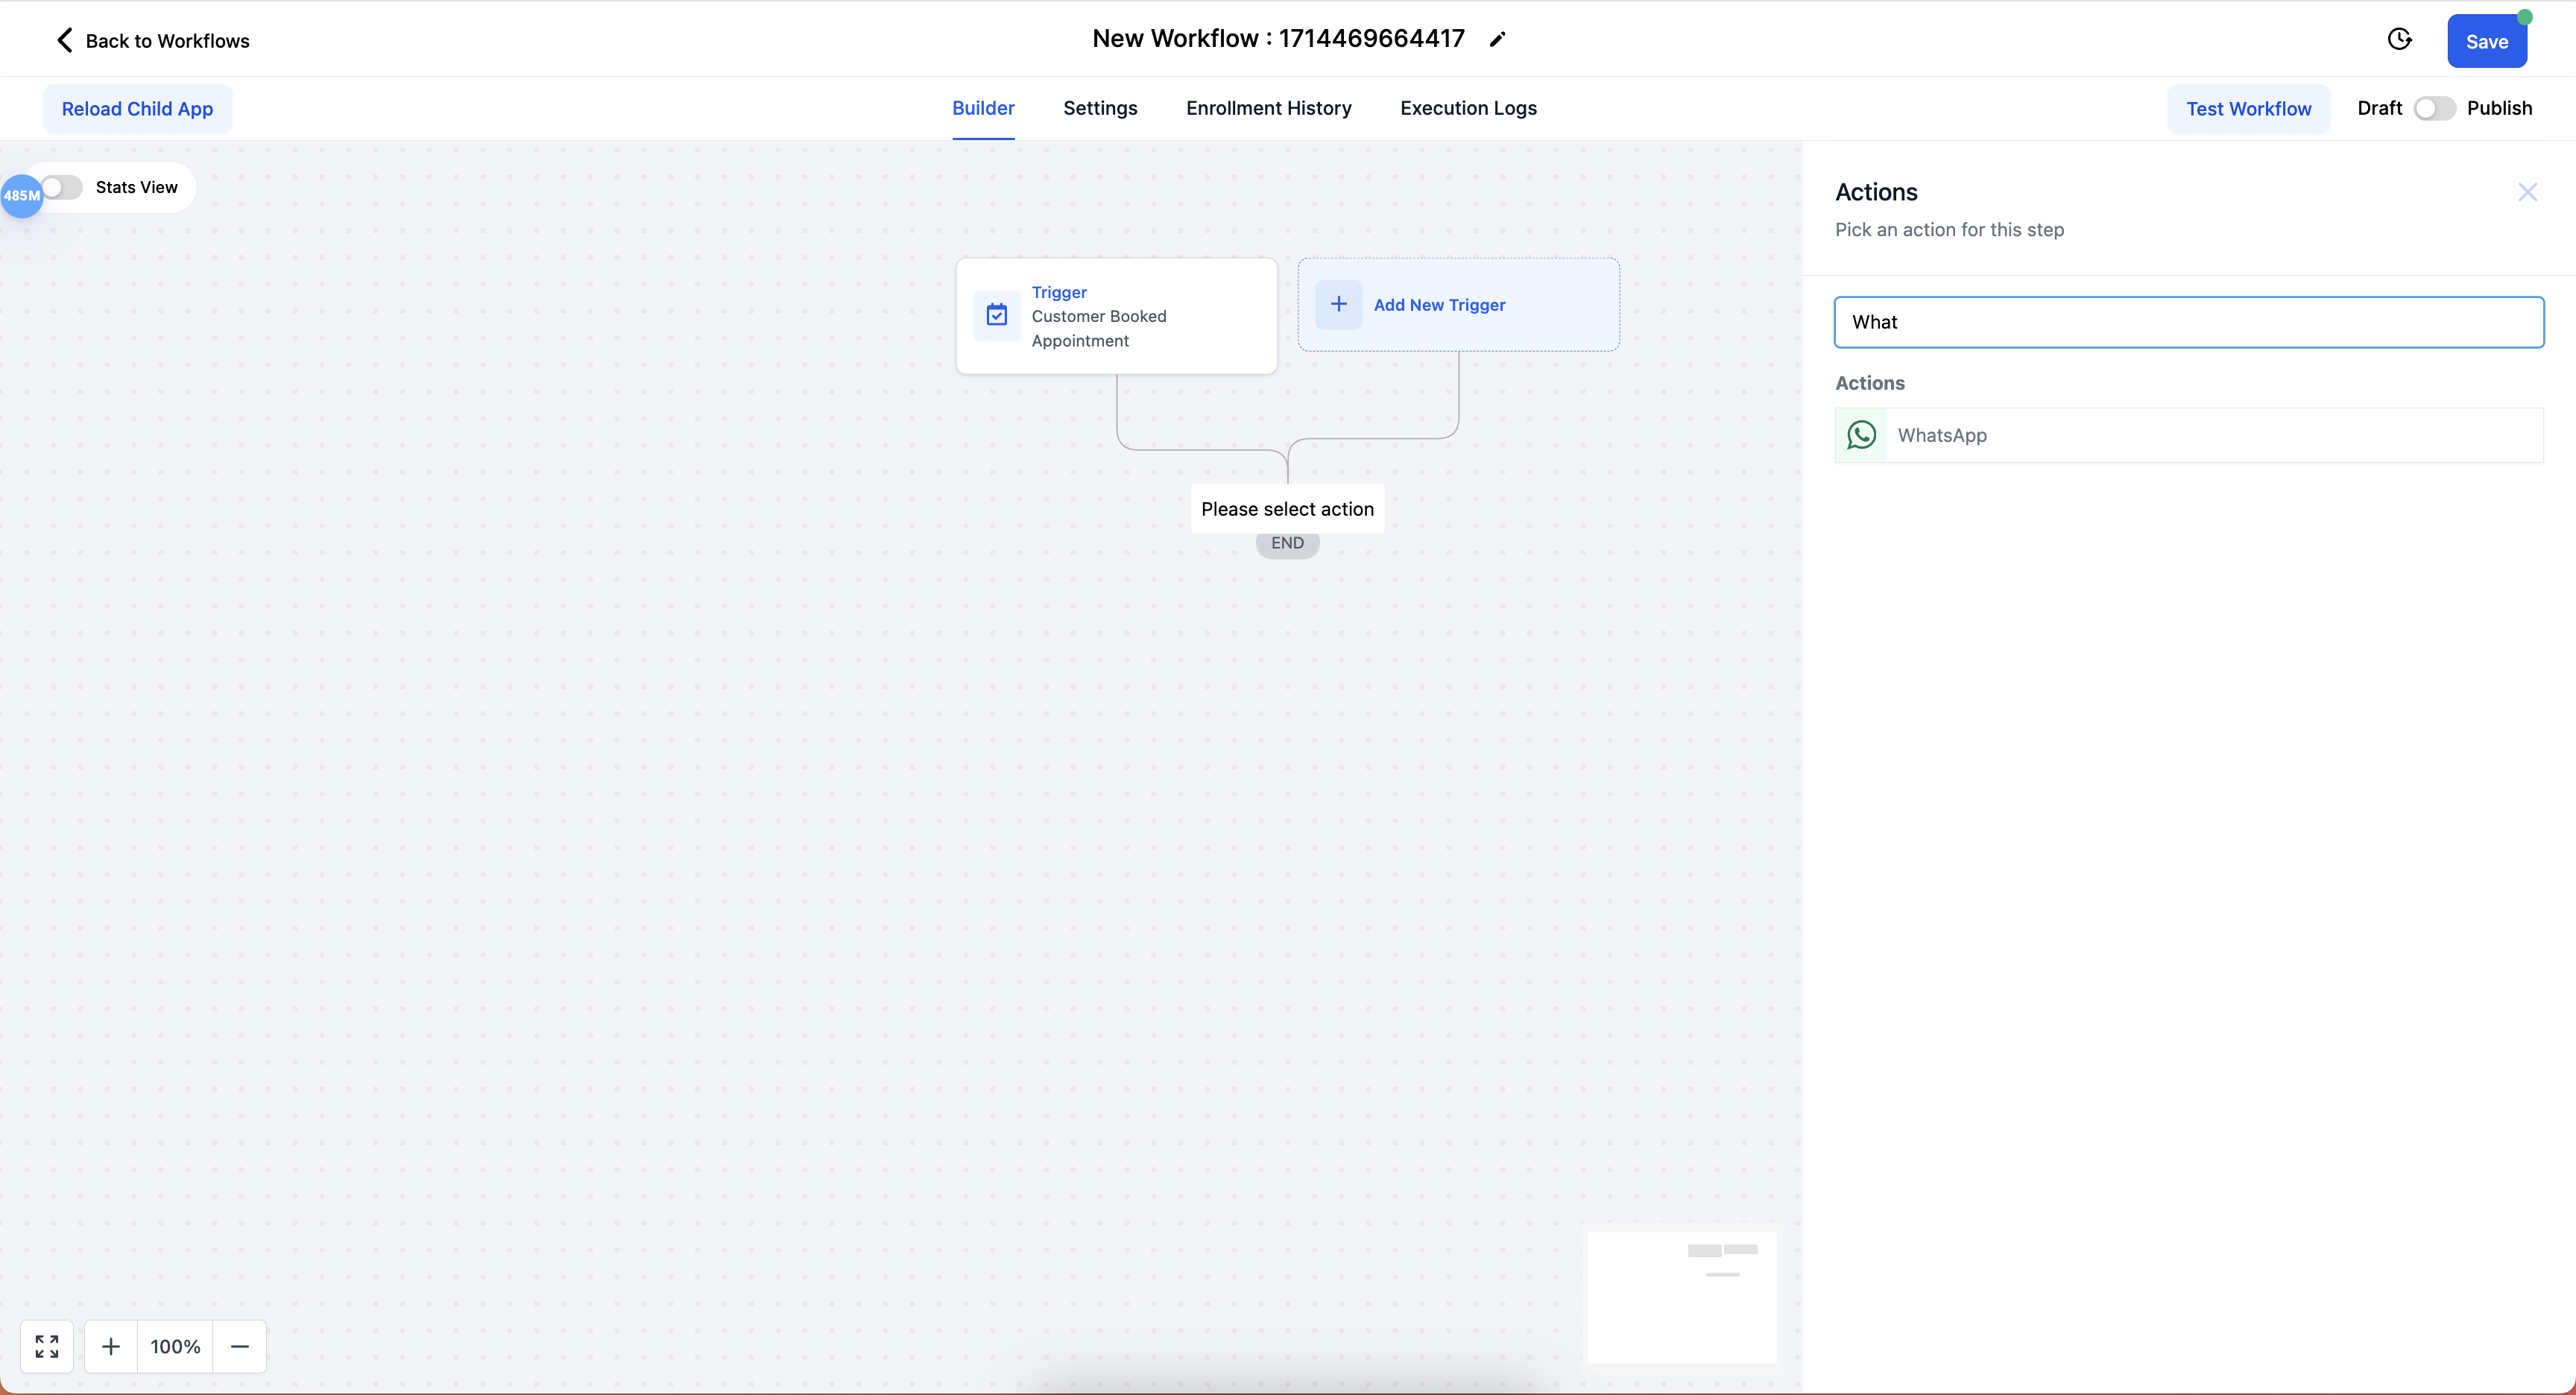Viewport: 2576px width, 1395px height.
Task: Click the action search input field
Action: pyautogui.click(x=2188, y=322)
